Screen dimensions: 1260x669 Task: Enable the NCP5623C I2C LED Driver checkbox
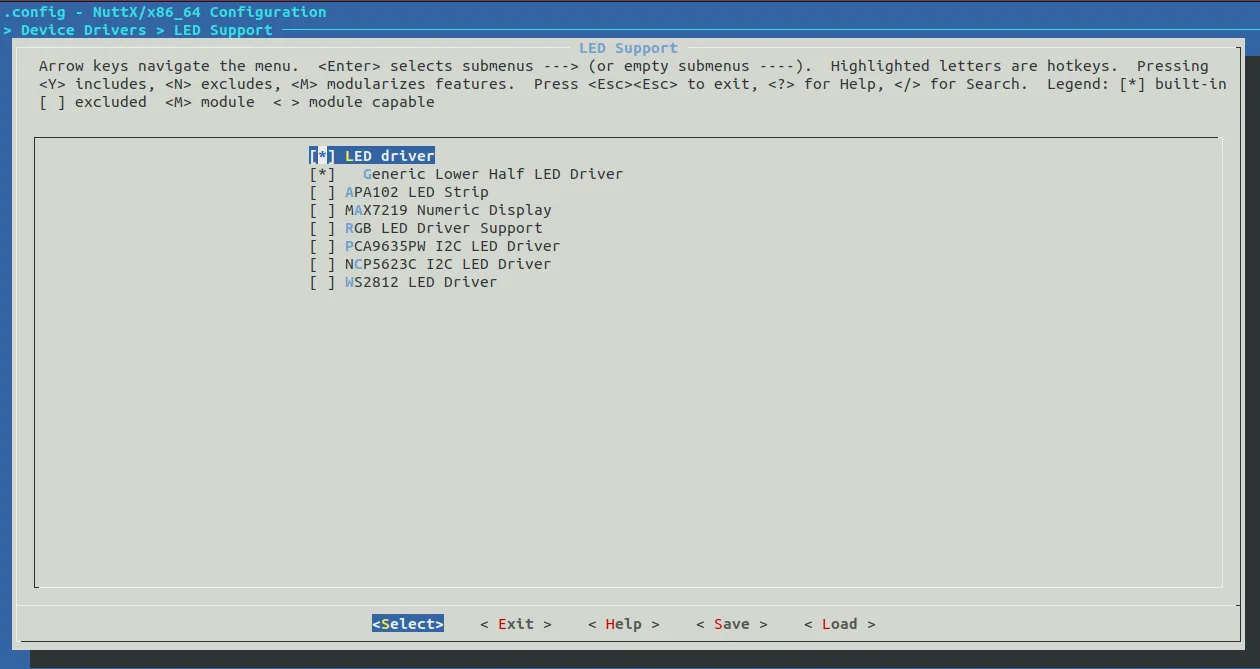(x=322, y=264)
